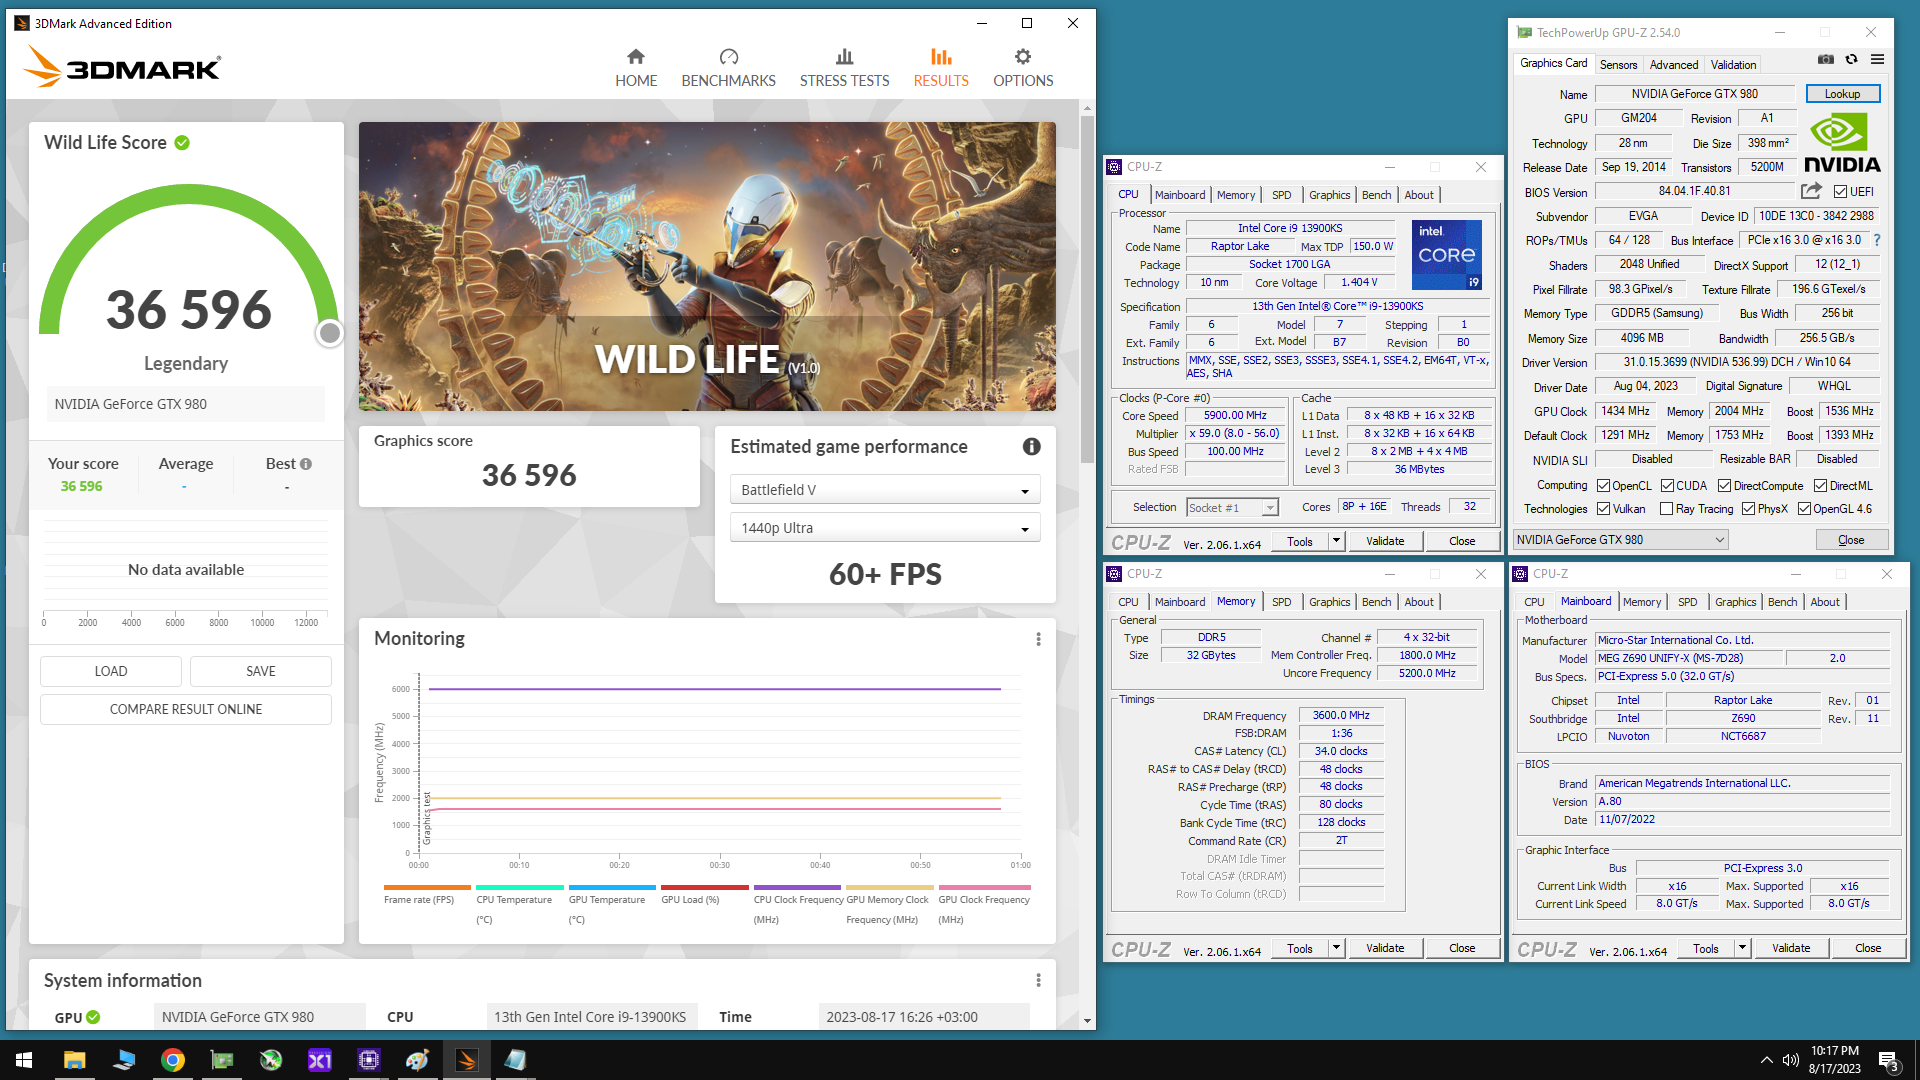The width and height of the screenshot is (1920, 1080).
Task: Click the taskbar clock and date
Action: 1834,1060
